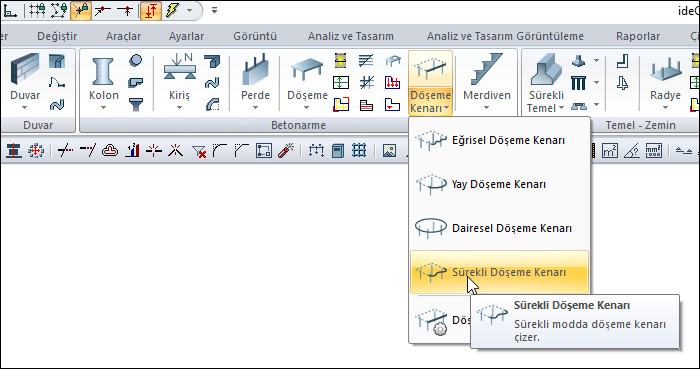Screen dimensions: 700x369
Task: Select the Kiriş beam tool icon
Action: (179, 68)
